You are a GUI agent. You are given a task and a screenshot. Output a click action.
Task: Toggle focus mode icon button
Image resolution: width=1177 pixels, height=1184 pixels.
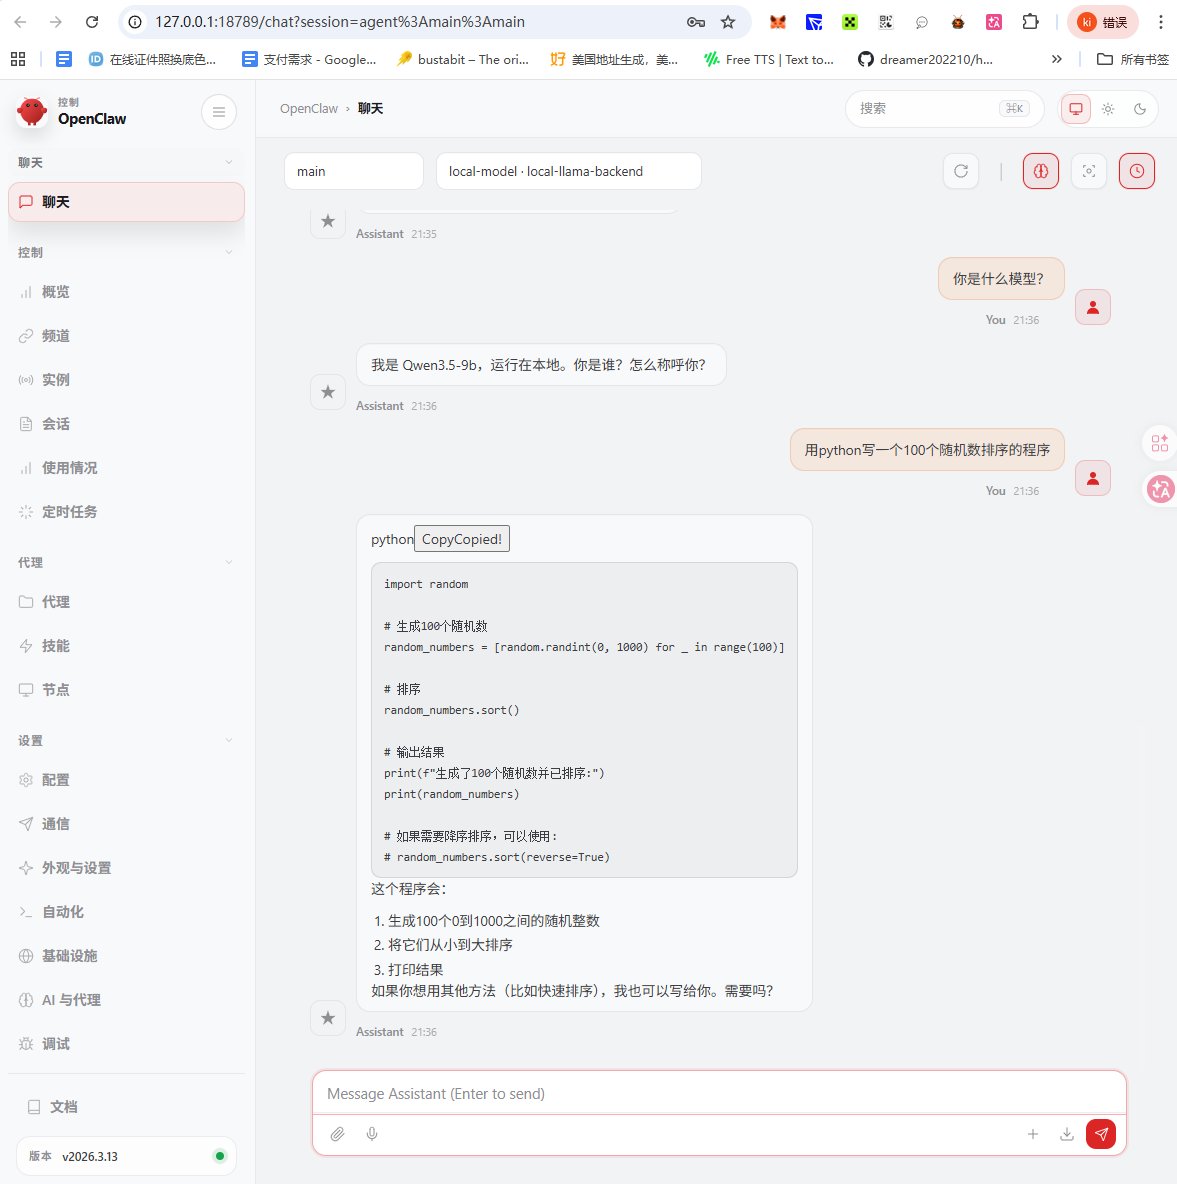(1089, 171)
